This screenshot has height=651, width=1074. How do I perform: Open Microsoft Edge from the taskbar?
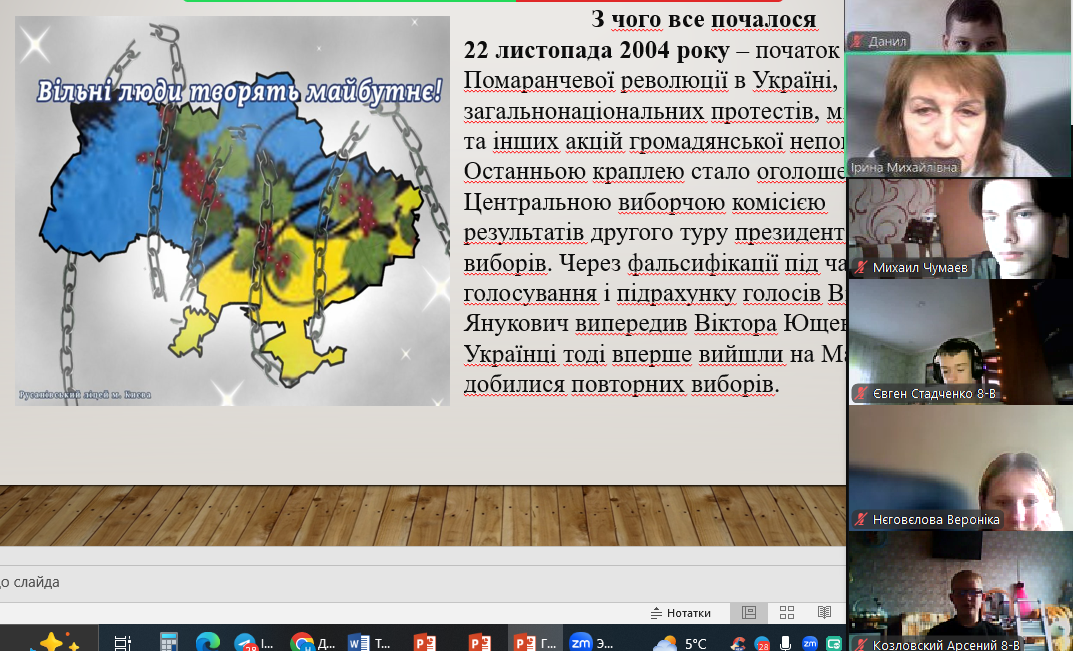coord(207,642)
